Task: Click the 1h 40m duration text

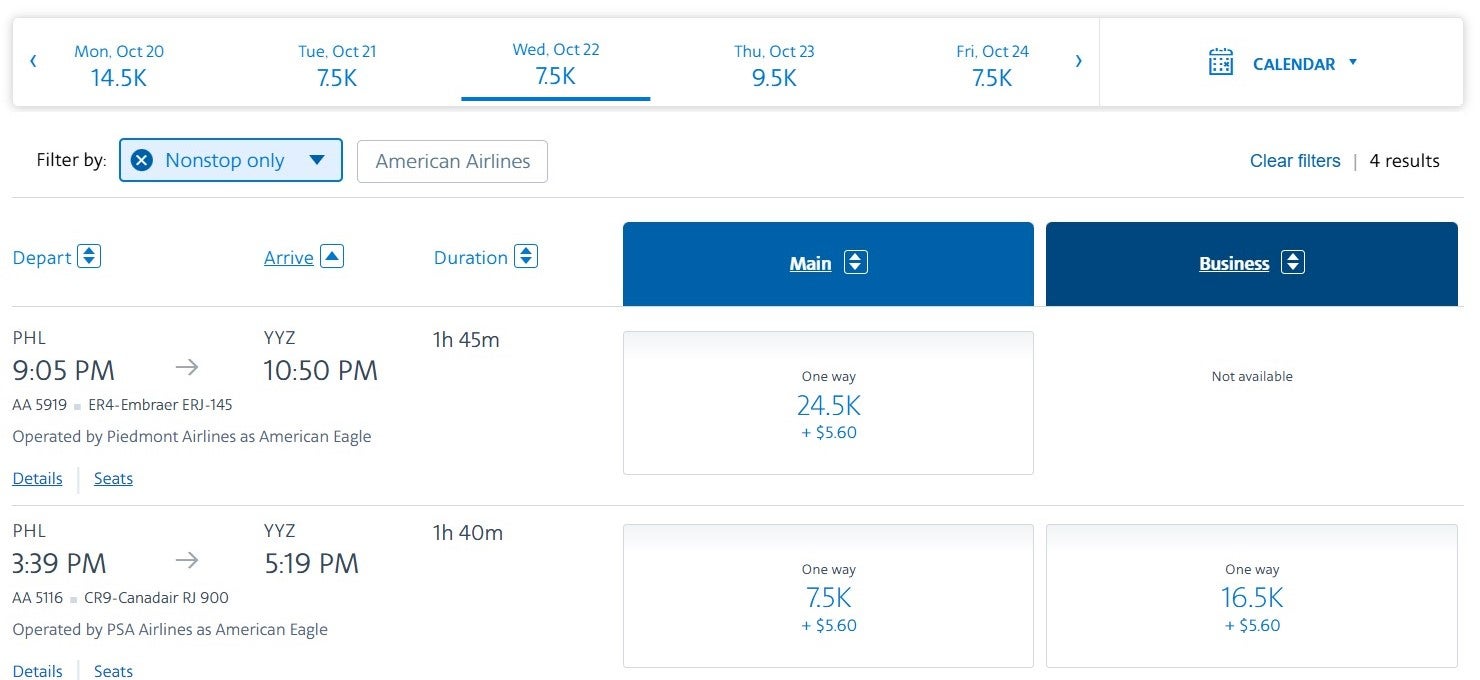Action: coord(467,533)
